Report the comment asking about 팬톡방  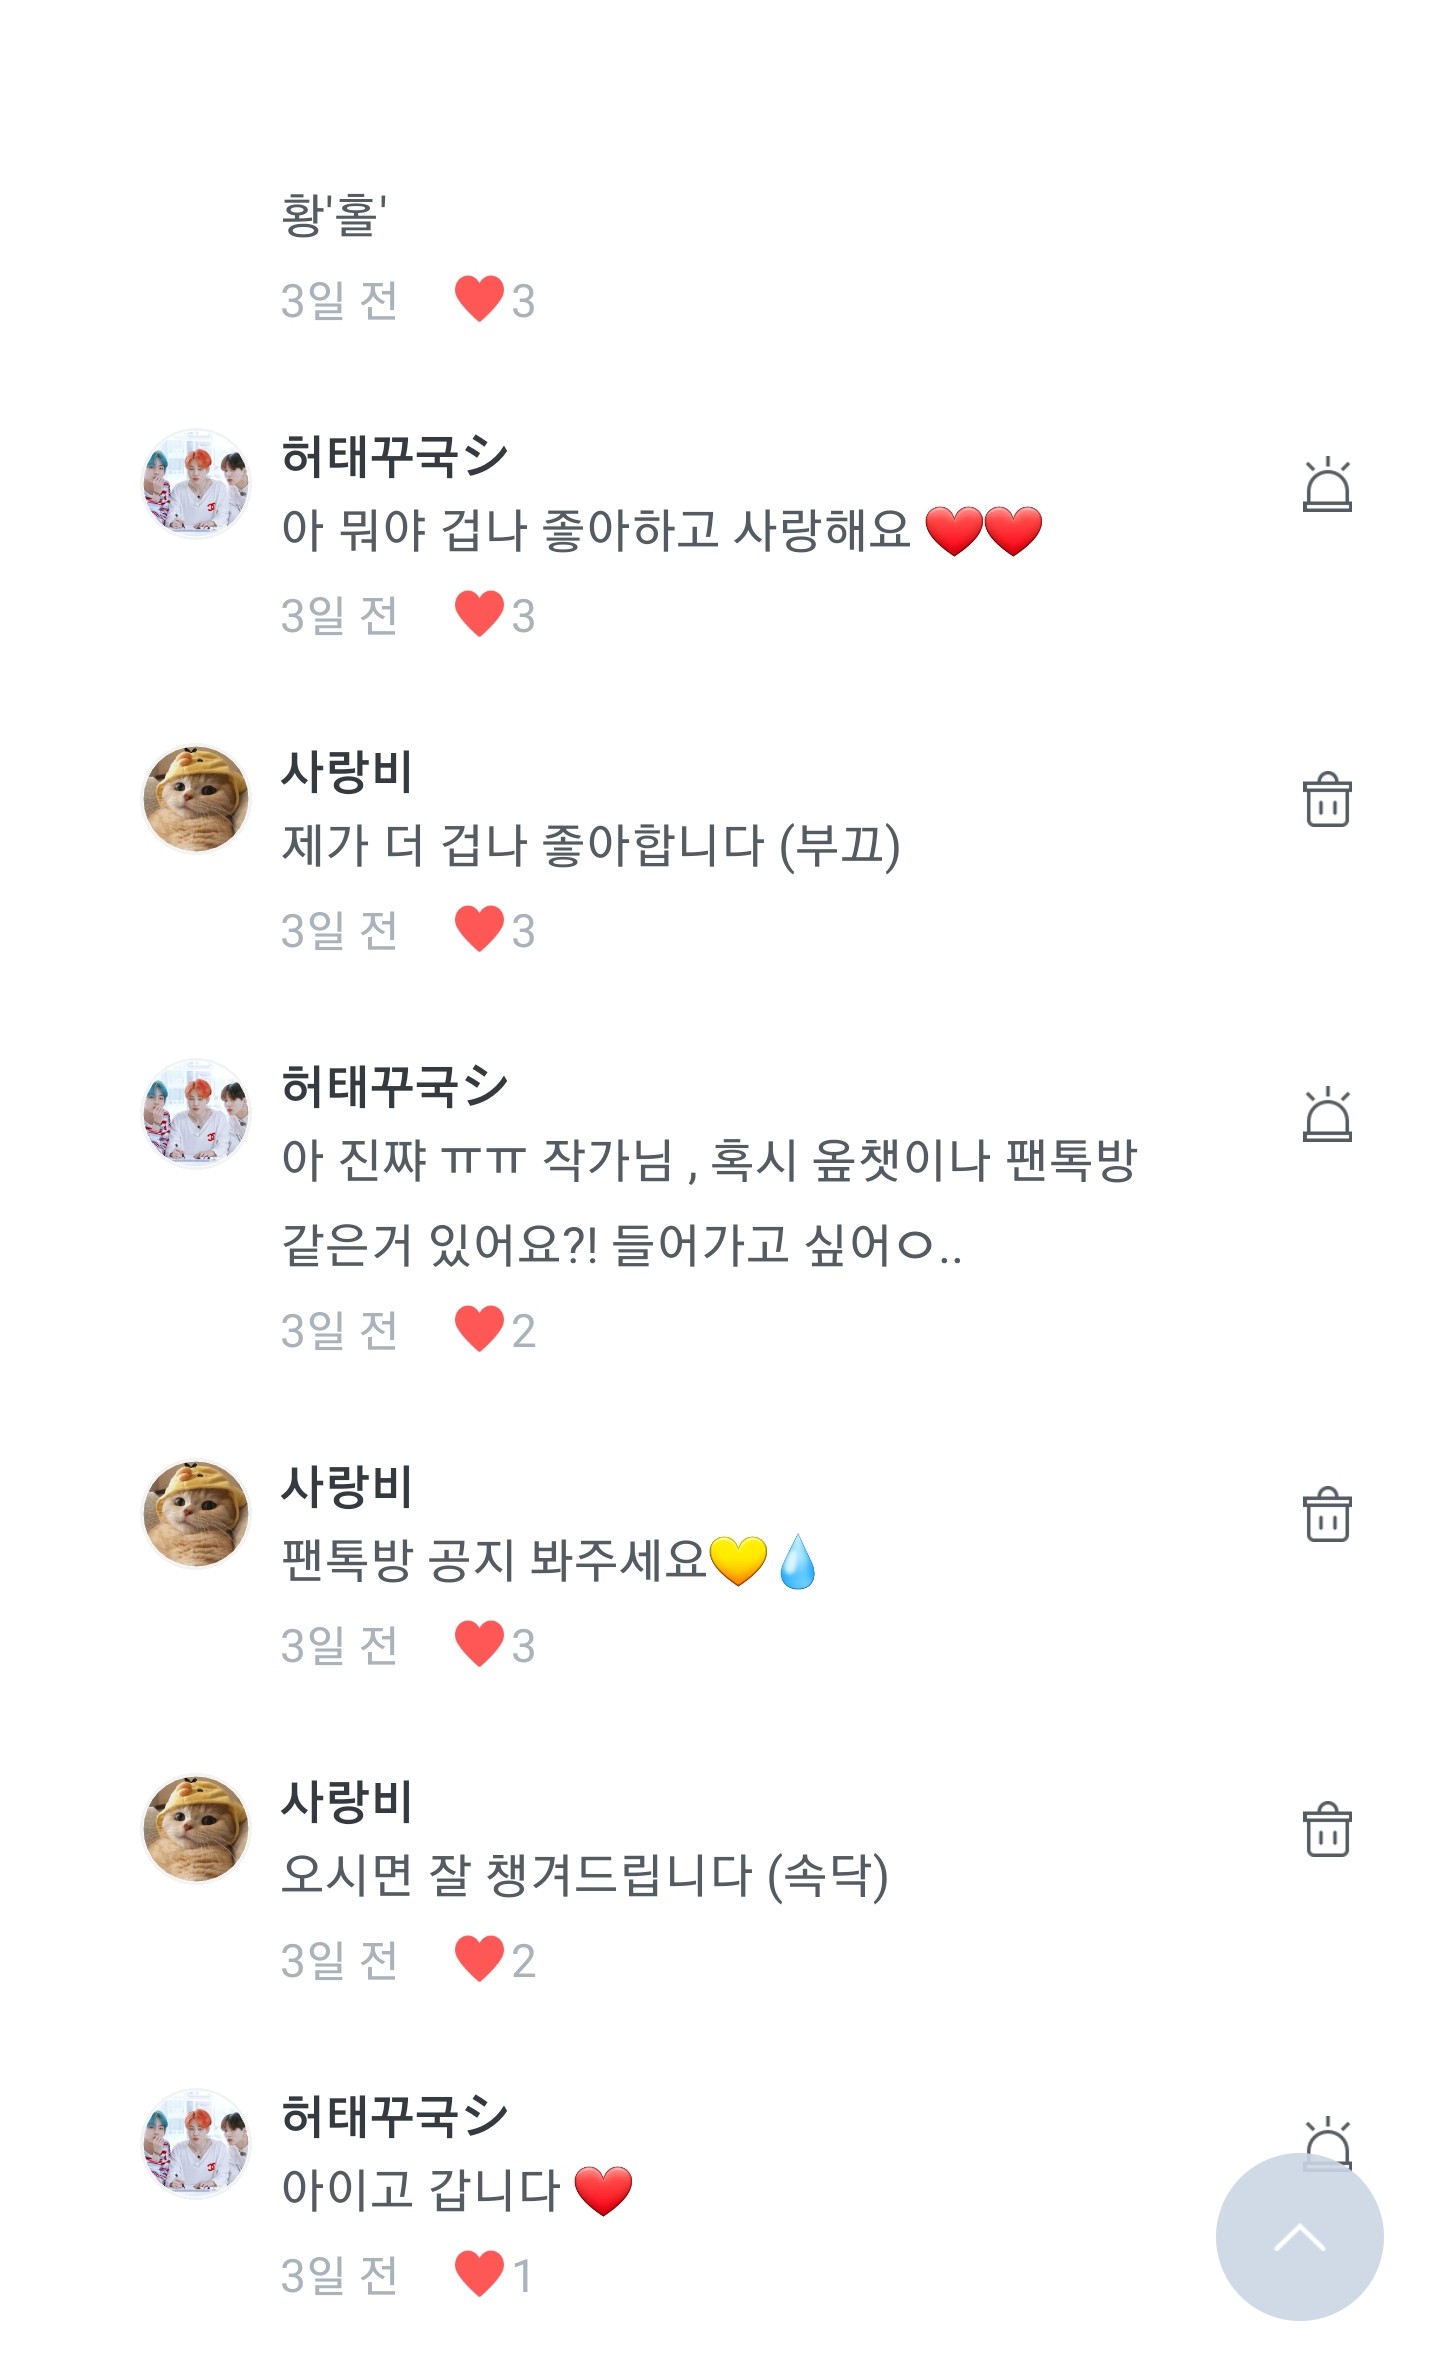[x=1327, y=1115]
